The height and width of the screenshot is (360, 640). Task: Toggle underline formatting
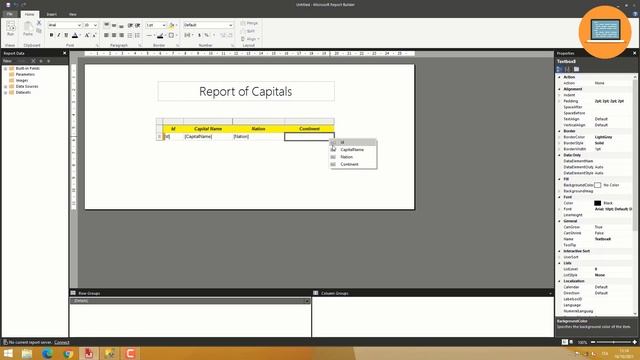(66, 36)
